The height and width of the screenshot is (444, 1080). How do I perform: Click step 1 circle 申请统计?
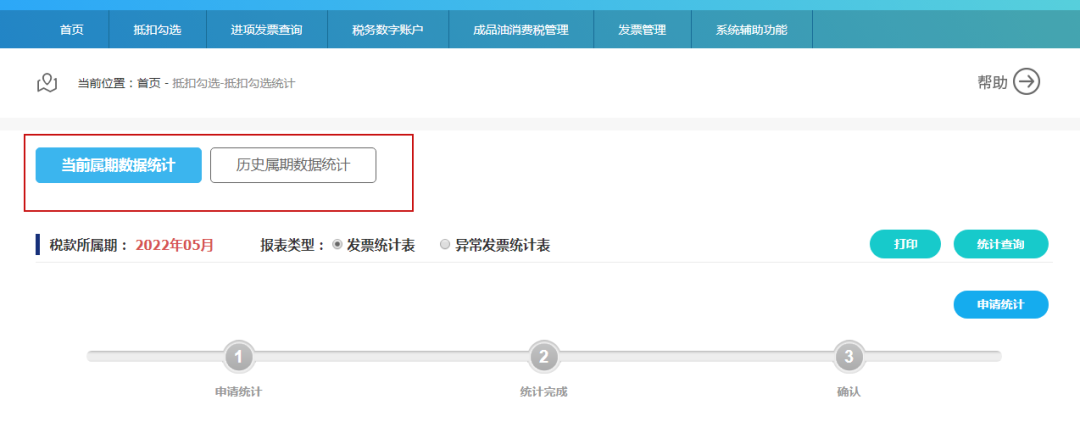pyautogui.click(x=238, y=356)
